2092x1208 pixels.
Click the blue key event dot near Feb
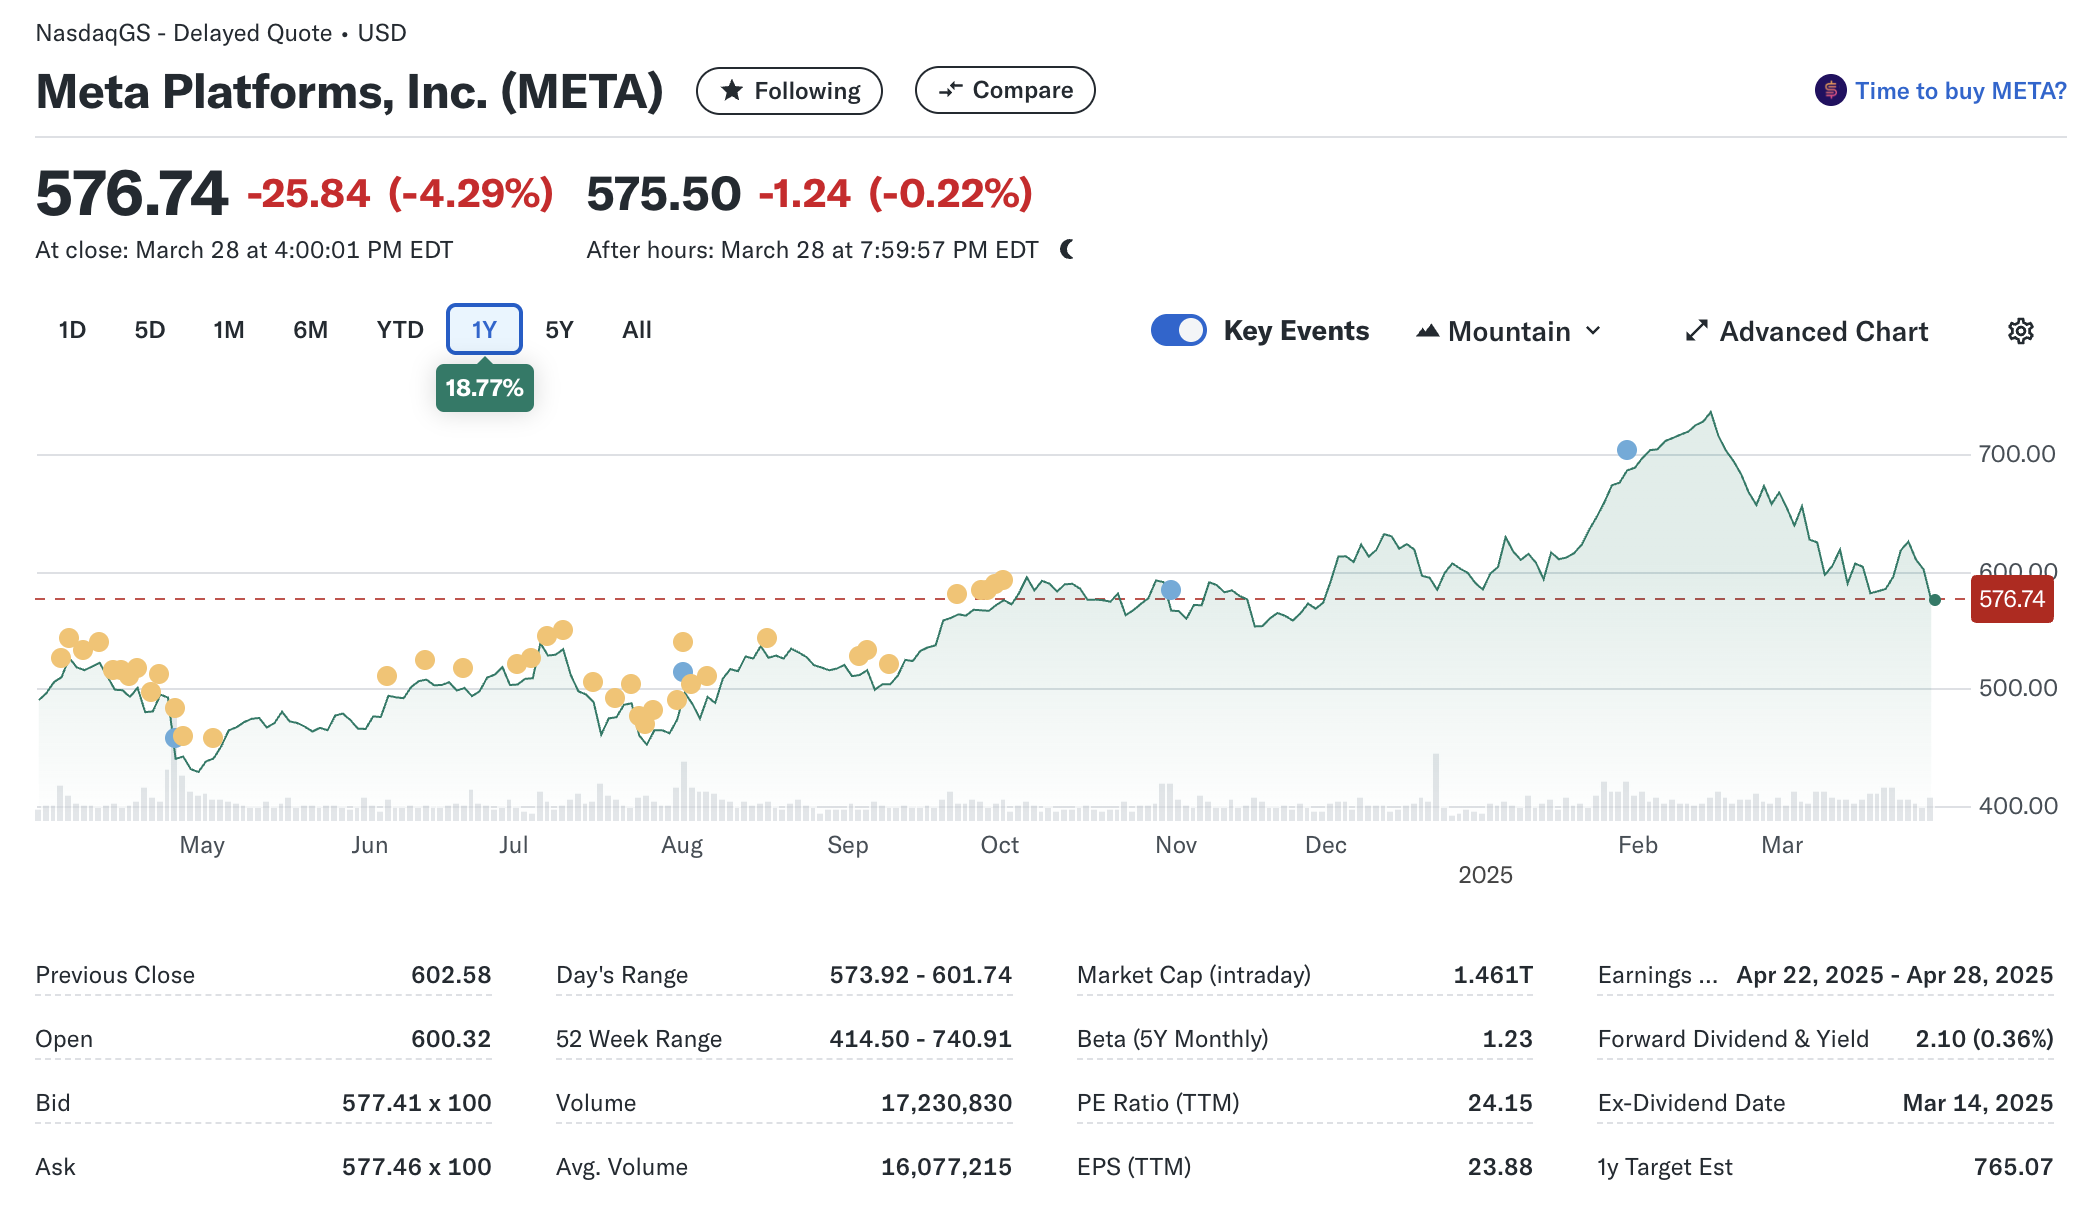click(1627, 450)
